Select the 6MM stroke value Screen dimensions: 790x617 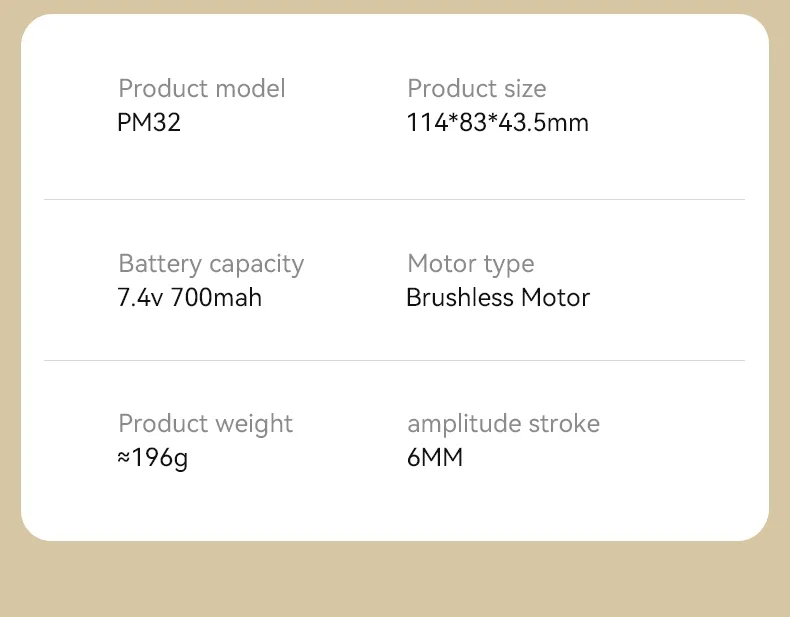435,459
